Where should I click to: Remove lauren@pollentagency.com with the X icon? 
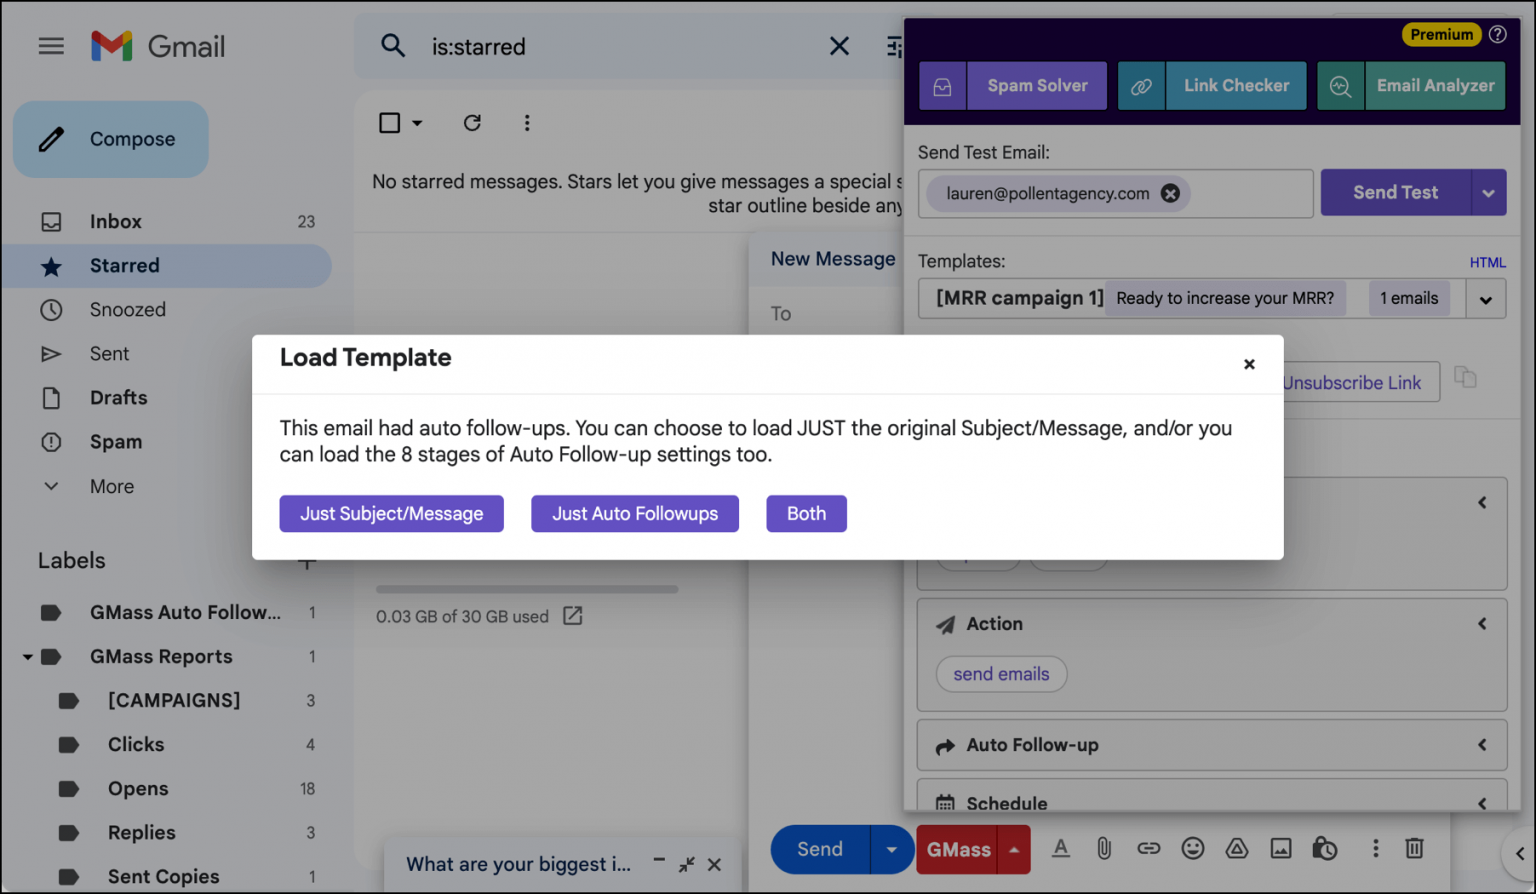click(x=1170, y=194)
